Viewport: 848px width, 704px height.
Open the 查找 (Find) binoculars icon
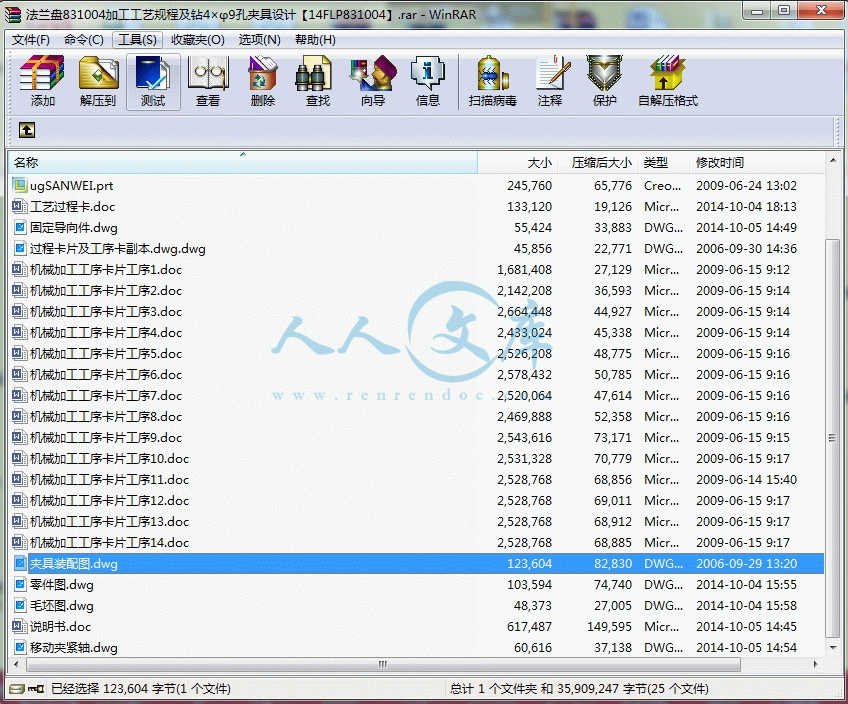click(x=314, y=76)
